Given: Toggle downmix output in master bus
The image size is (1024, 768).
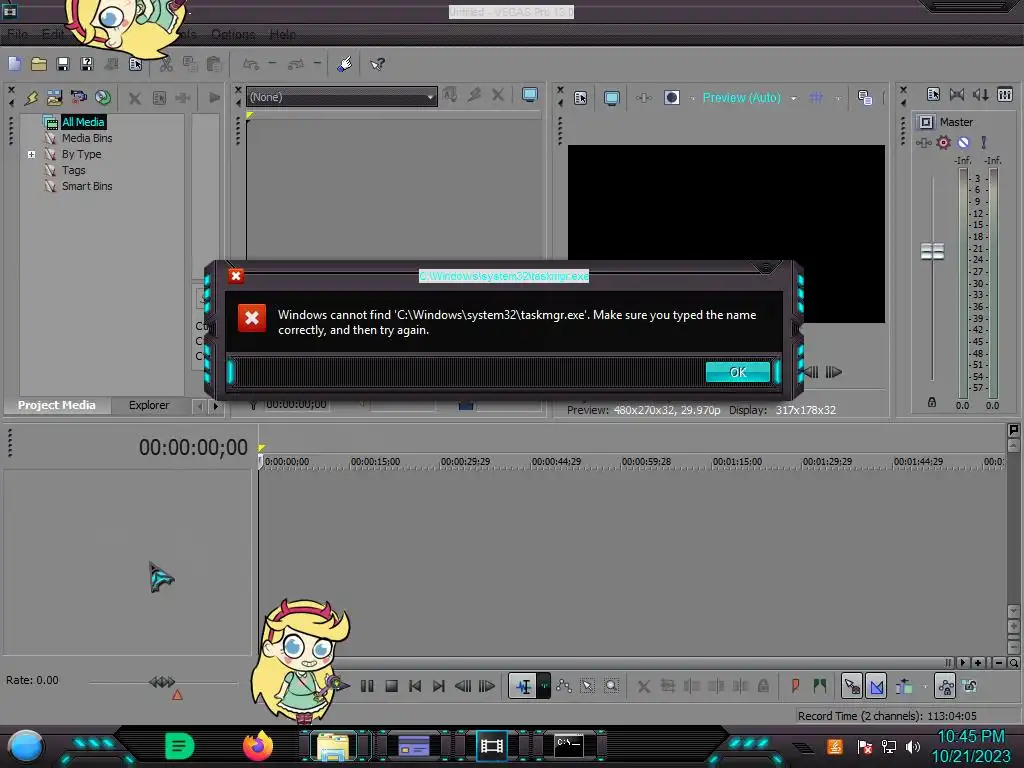Looking at the screenshot, I should [957, 95].
